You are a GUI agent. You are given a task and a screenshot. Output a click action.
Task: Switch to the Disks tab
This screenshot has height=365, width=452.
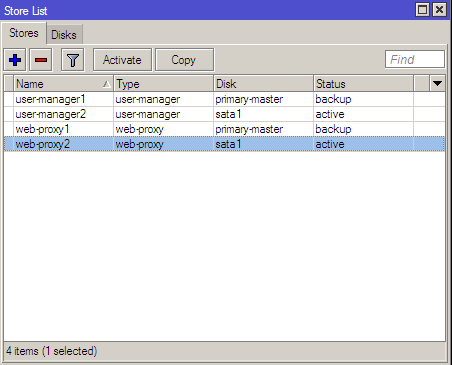click(64, 35)
